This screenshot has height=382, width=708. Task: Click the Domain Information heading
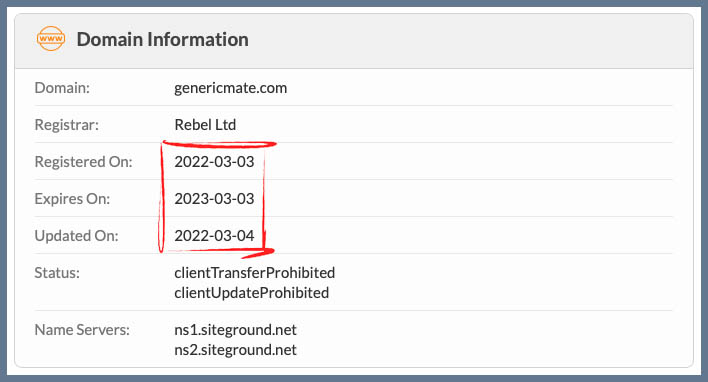tap(163, 39)
